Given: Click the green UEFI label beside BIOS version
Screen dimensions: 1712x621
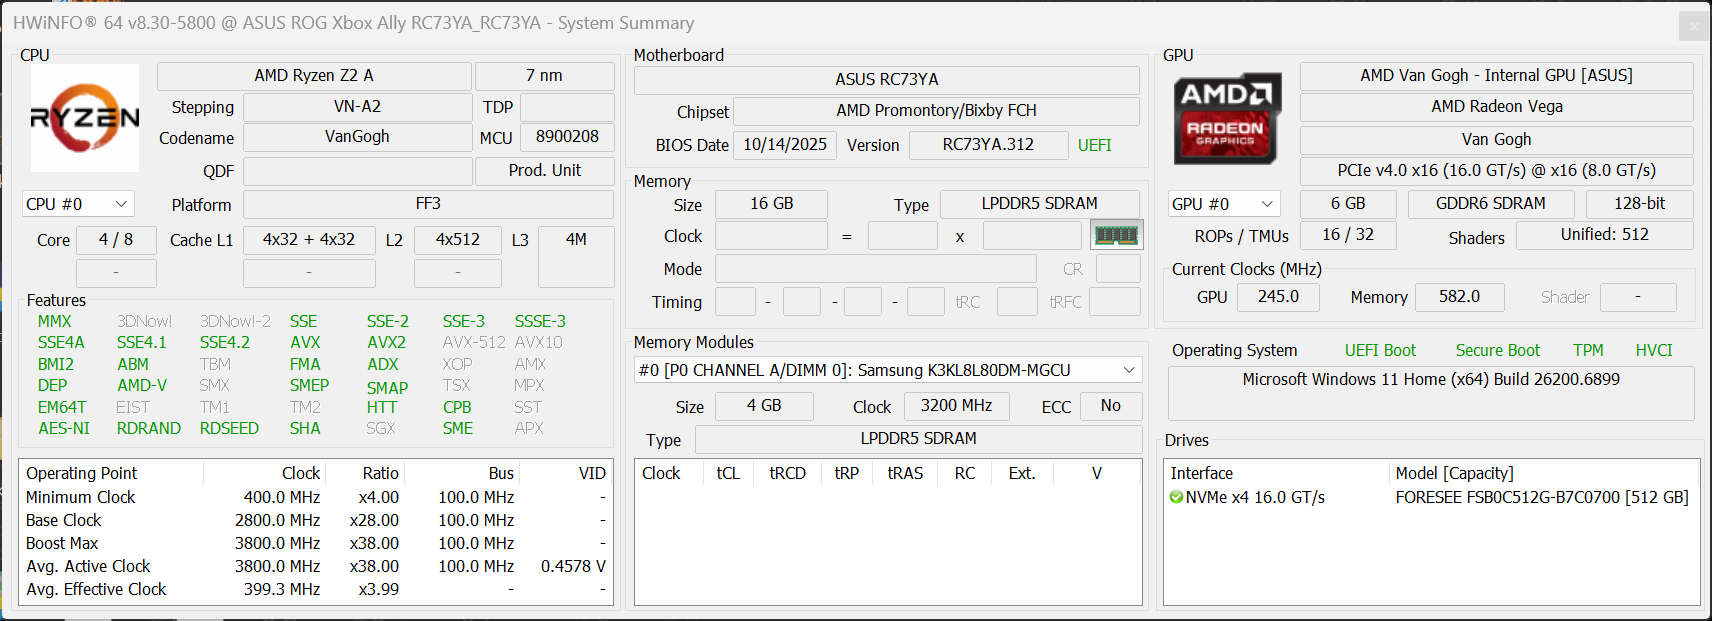Looking at the screenshot, I should click(1094, 145).
